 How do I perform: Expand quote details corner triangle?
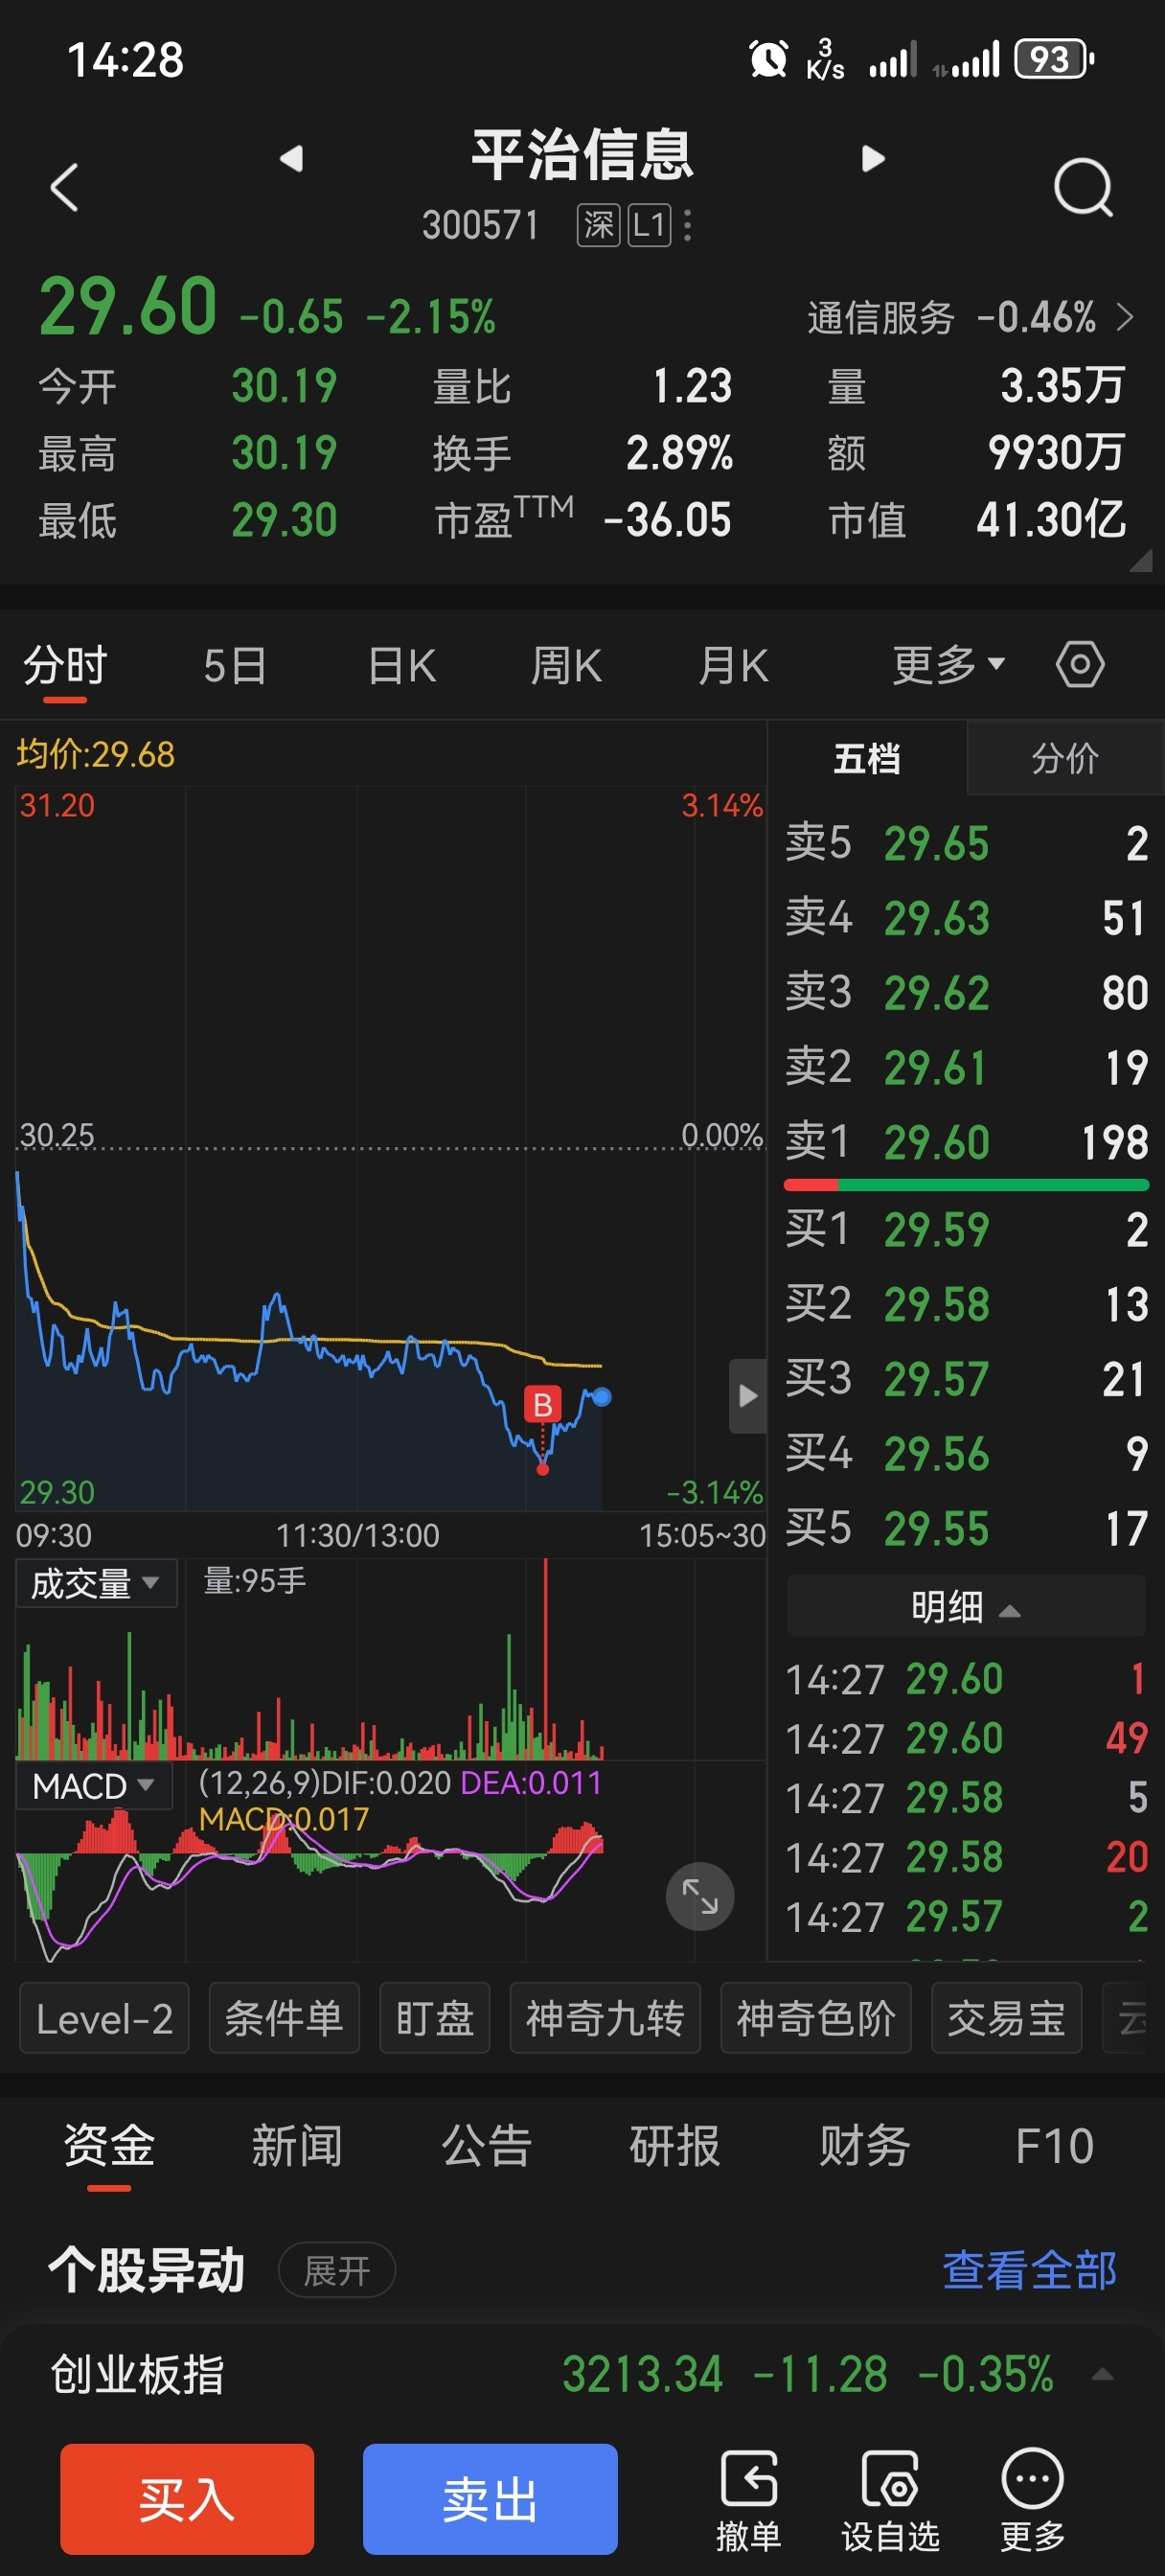point(1140,560)
